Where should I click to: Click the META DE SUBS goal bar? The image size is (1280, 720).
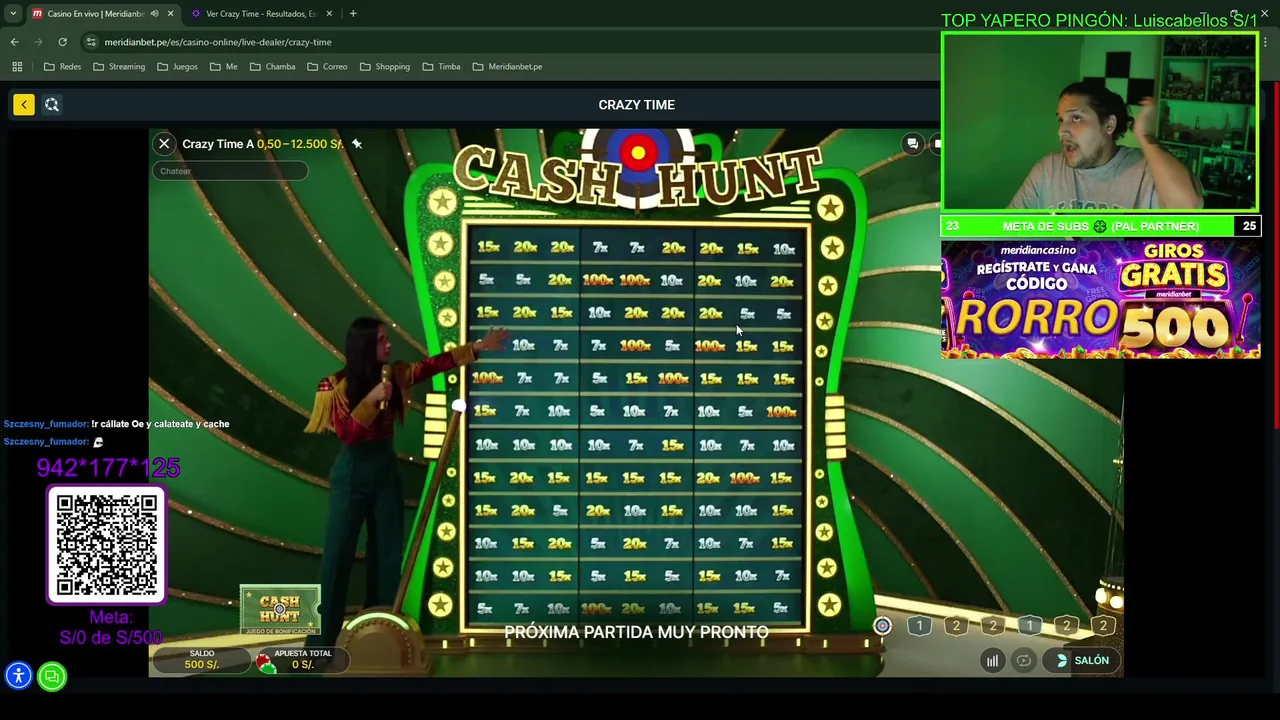1100,226
